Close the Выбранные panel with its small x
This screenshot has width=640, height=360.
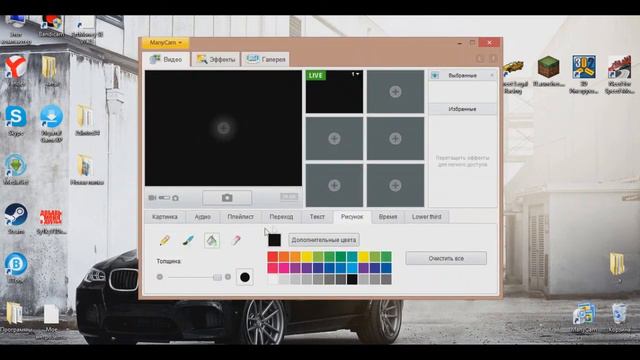(492, 75)
